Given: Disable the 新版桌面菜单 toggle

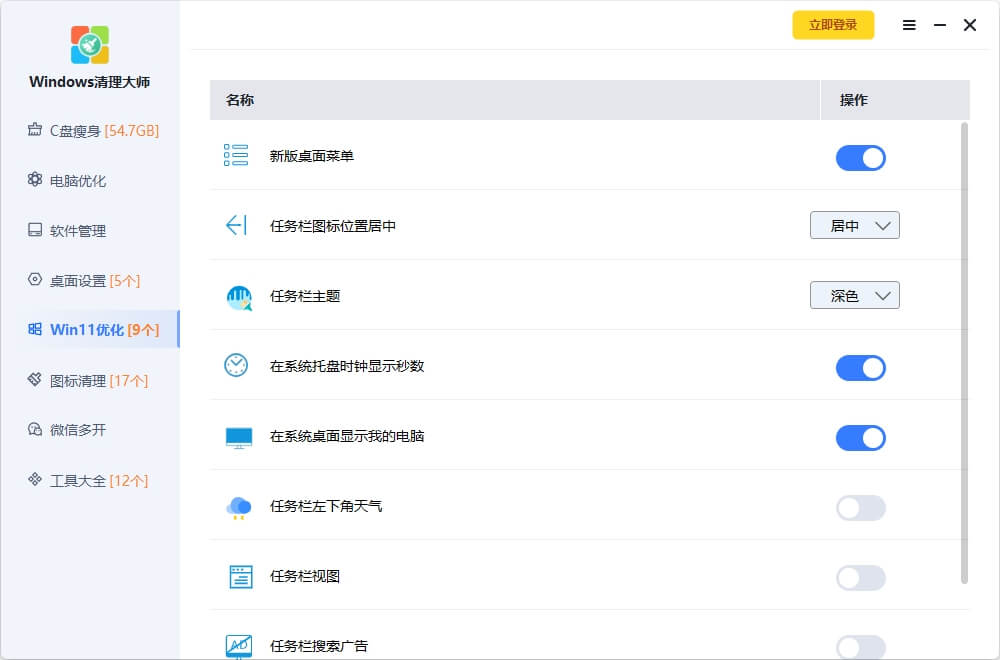Looking at the screenshot, I should 860,158.
